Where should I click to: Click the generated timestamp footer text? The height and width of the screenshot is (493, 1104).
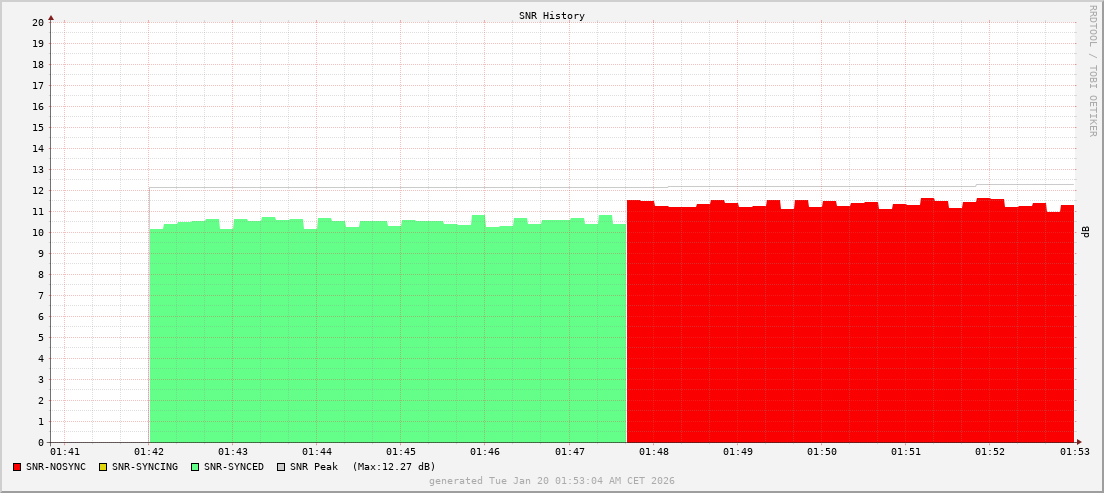[x=552, y=481]
